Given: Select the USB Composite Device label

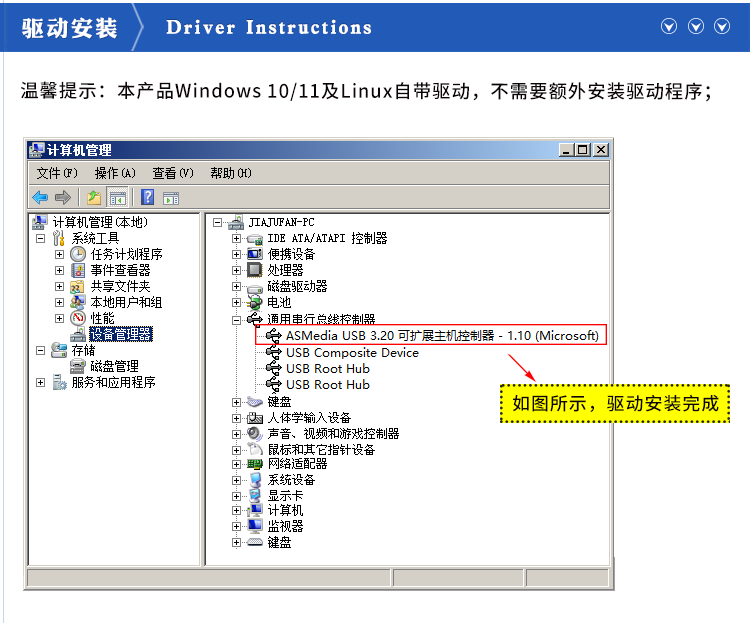Looking at the screenshot, I should (x=352, y=352).
